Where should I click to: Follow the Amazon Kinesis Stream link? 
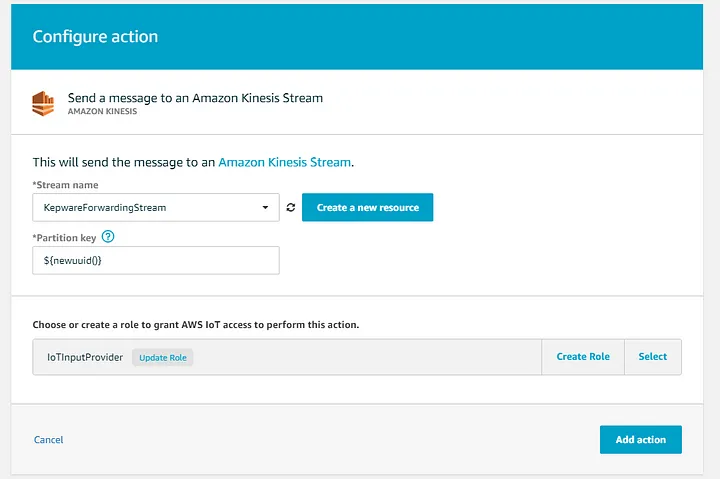[285, 162]
